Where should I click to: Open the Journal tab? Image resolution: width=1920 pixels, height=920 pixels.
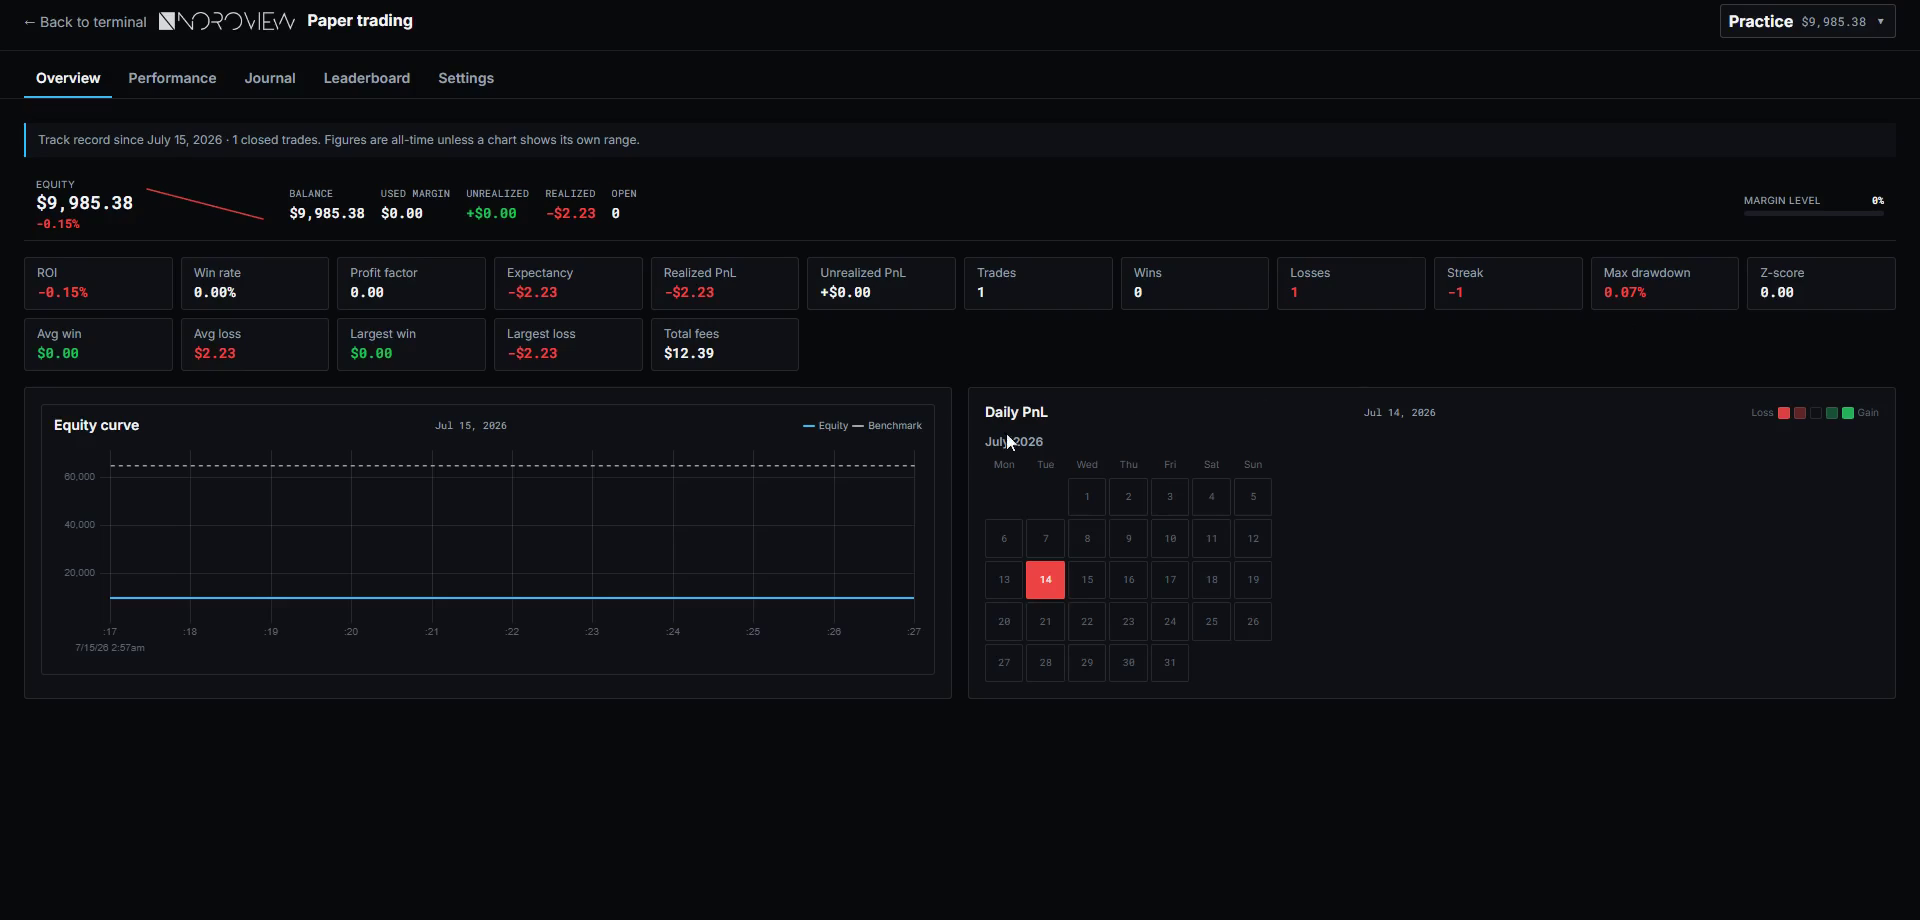pyautogui.click(x=270, y=78)
